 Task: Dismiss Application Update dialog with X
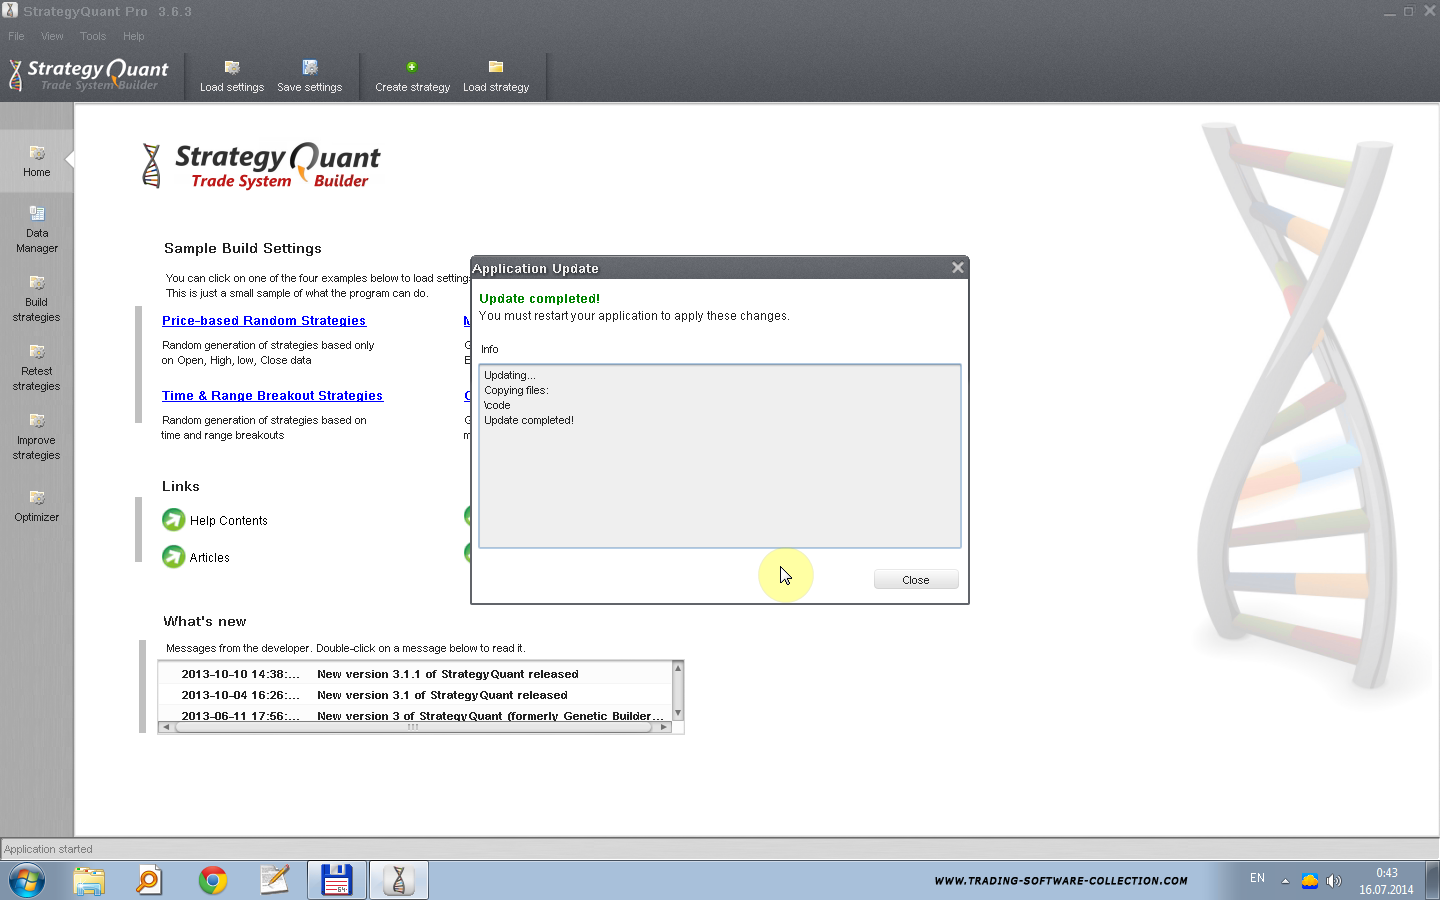coord(957,268)
